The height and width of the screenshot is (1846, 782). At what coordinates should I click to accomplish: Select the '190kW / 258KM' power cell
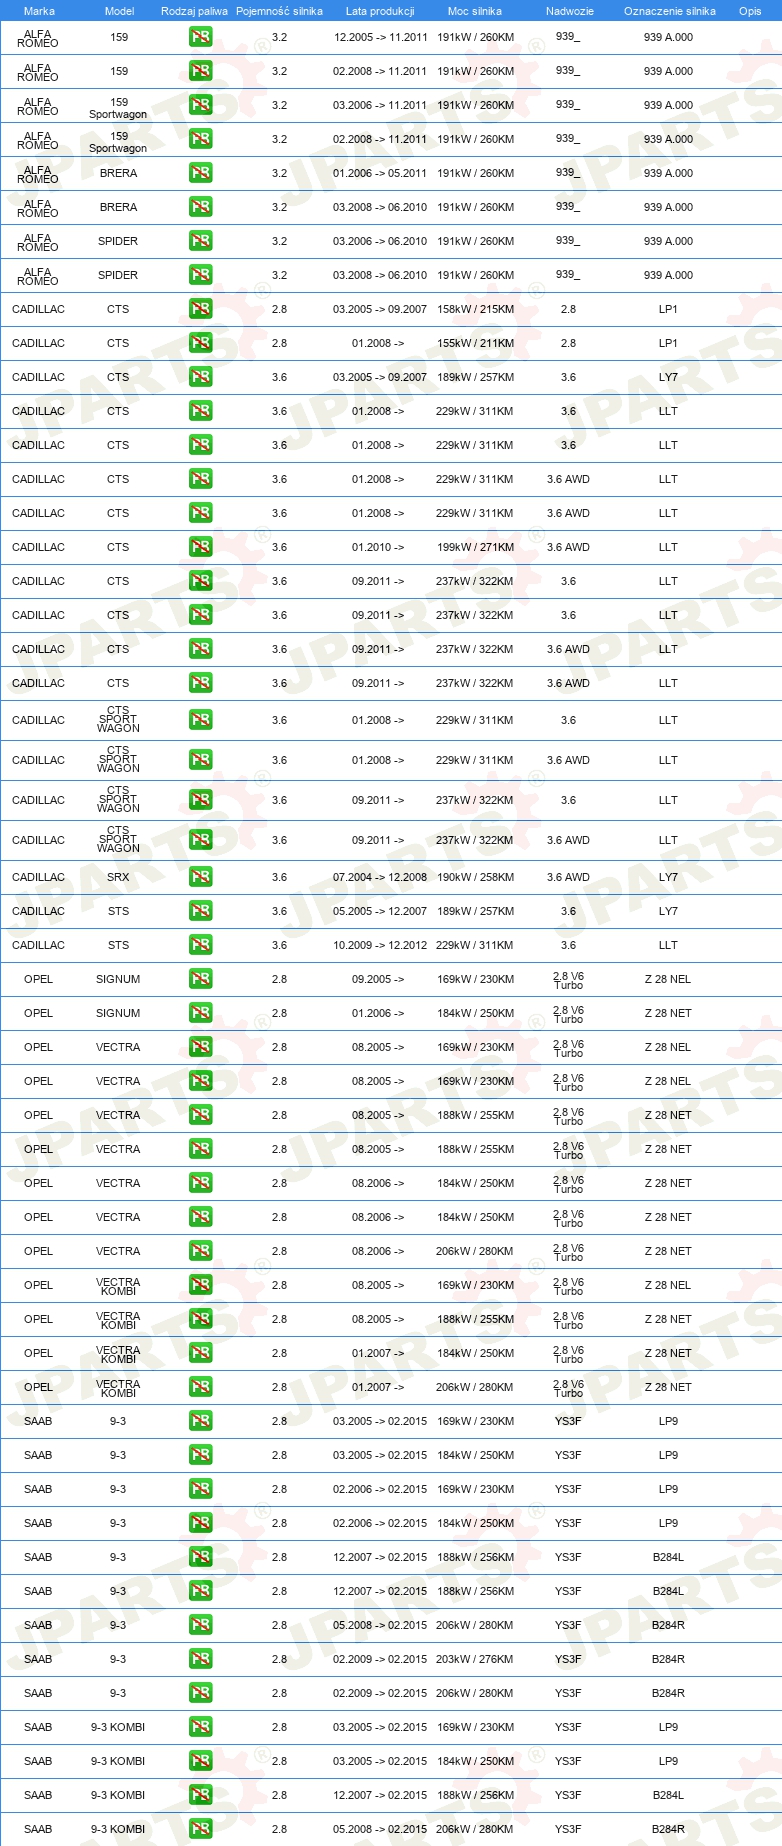(x=475, y=877)
